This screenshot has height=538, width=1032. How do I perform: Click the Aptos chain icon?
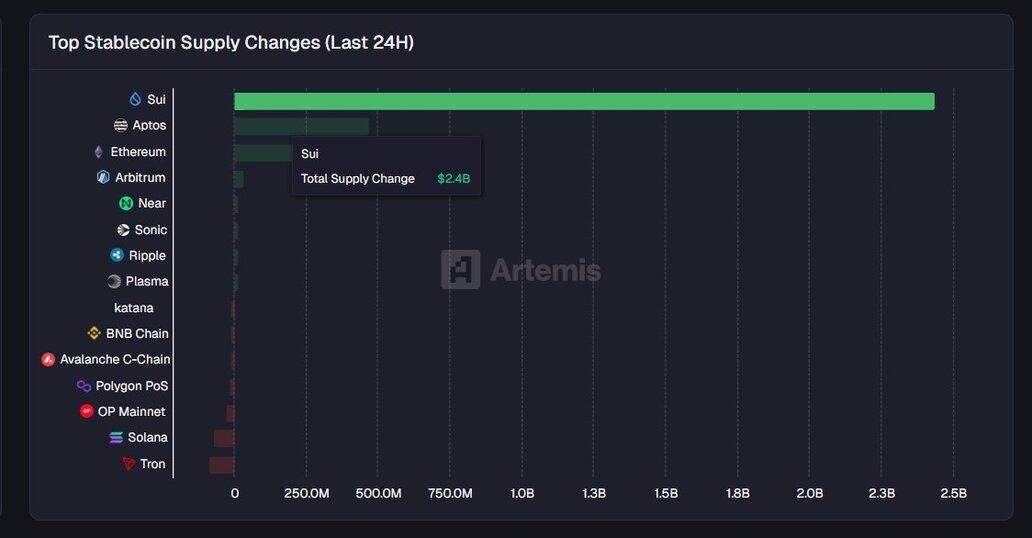click(x=121, y=125)
